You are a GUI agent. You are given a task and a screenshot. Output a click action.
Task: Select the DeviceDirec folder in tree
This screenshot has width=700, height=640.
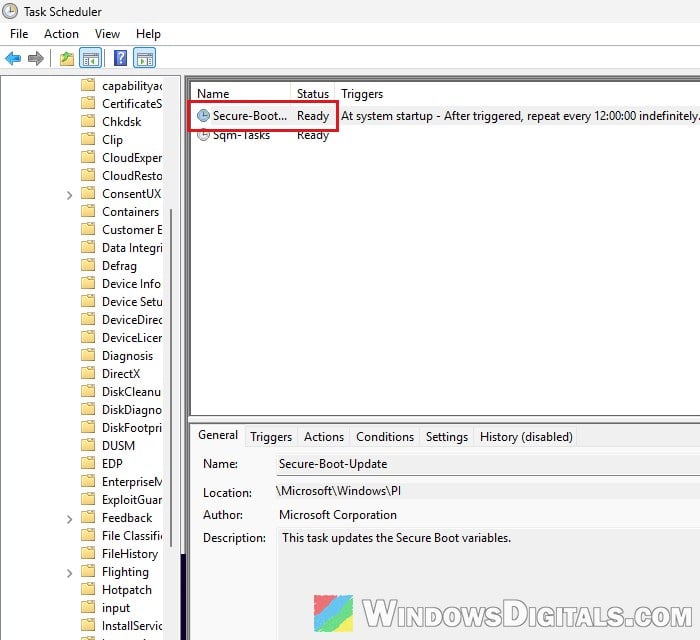tap(132, 320)
